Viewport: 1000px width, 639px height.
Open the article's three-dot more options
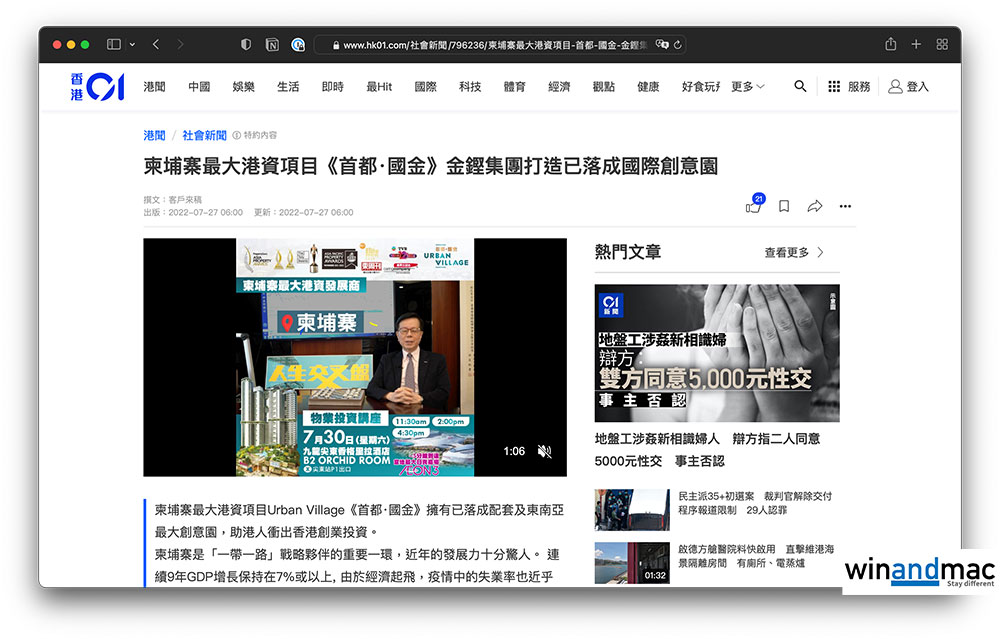coord(845,206)
